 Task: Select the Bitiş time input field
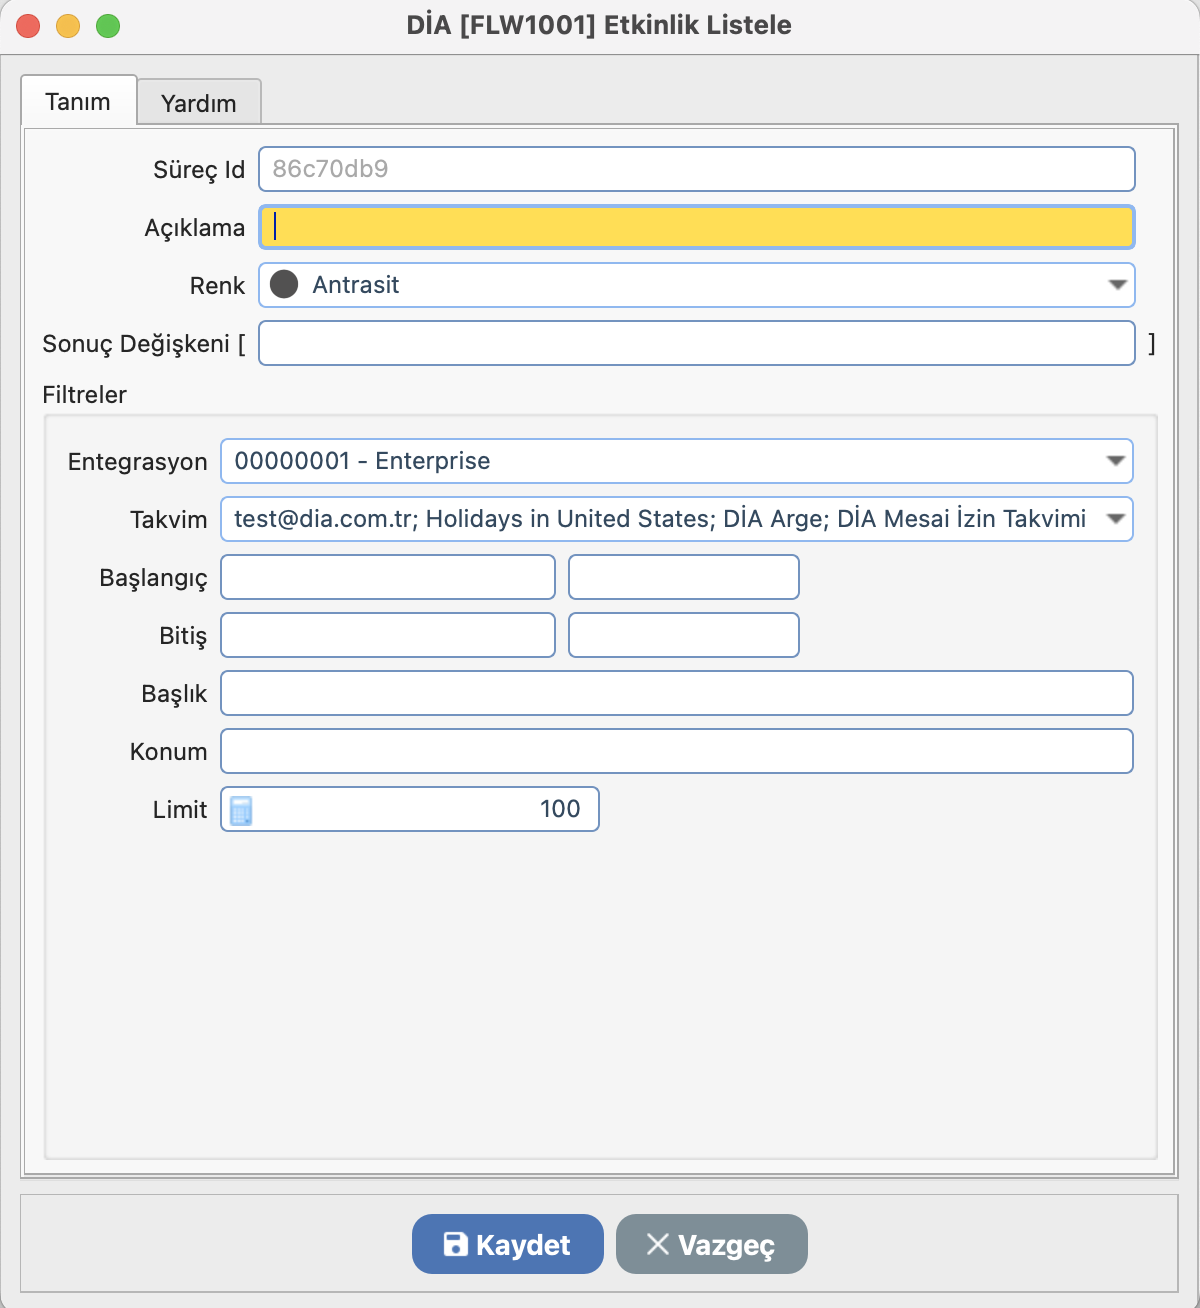(683, 635)
